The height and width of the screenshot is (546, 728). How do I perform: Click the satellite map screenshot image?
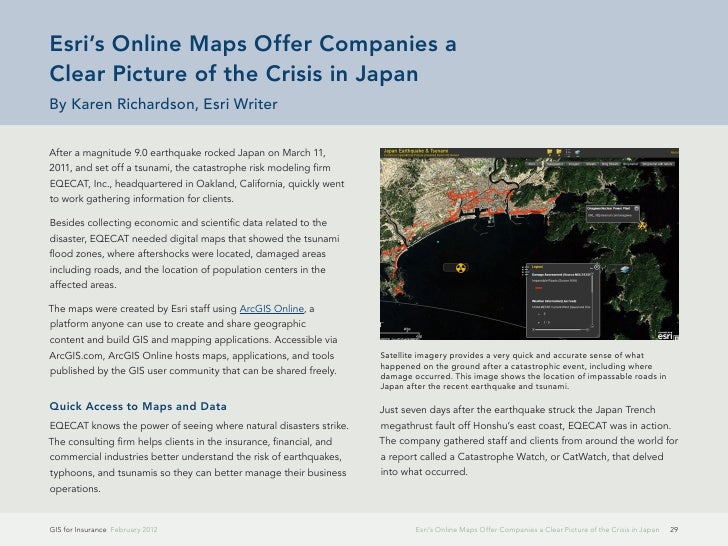tap(529, 244)
